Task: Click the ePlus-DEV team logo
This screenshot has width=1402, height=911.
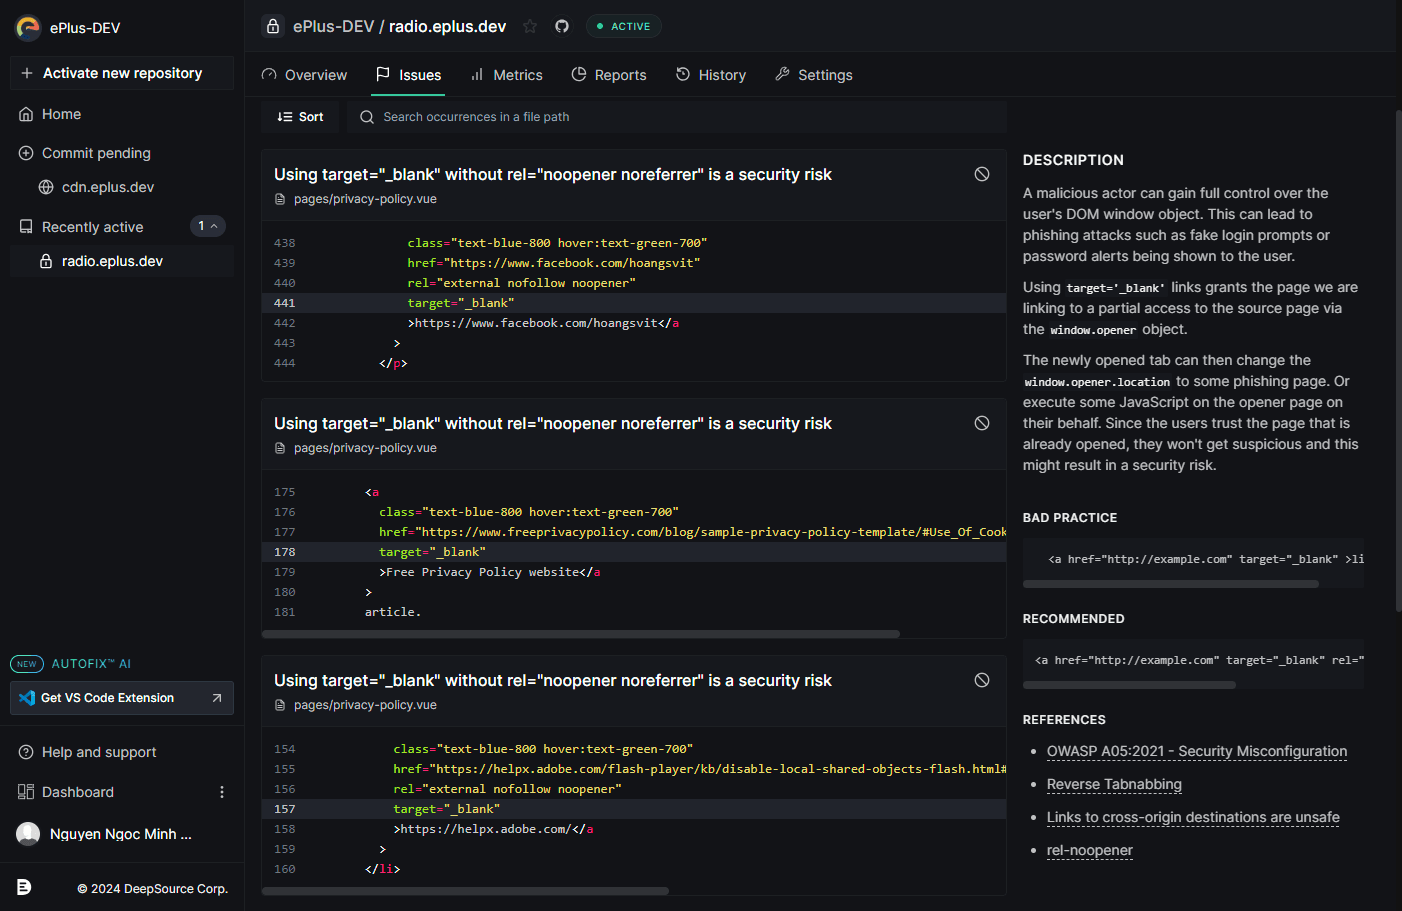Action: pos(28,28)
